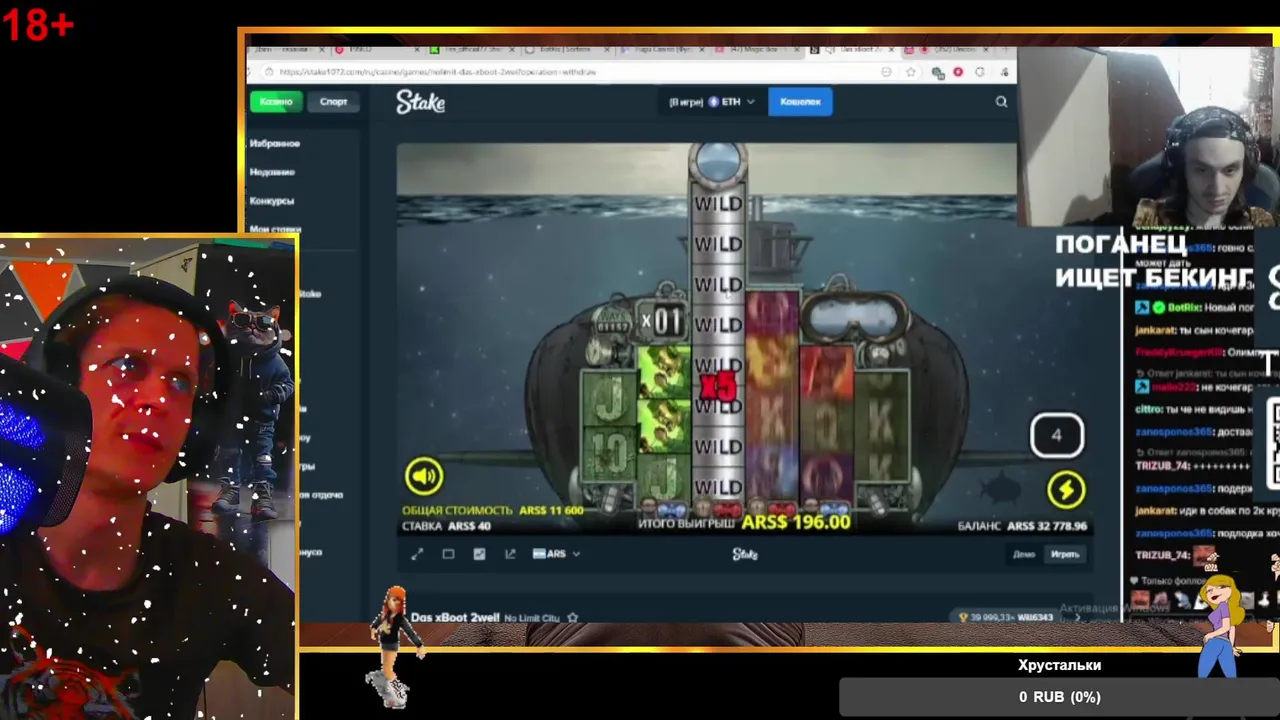Switch to the Спорт section

[x=334, y=101]
